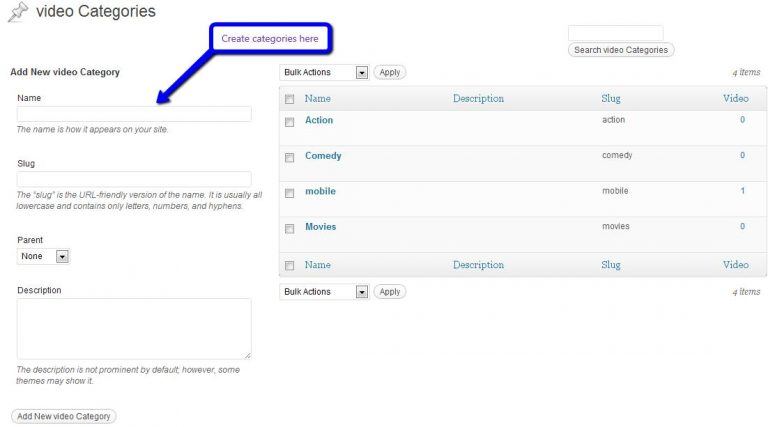Toggle the Movies category checkbox
768x427 pixels.
click(x=289, y=229)
